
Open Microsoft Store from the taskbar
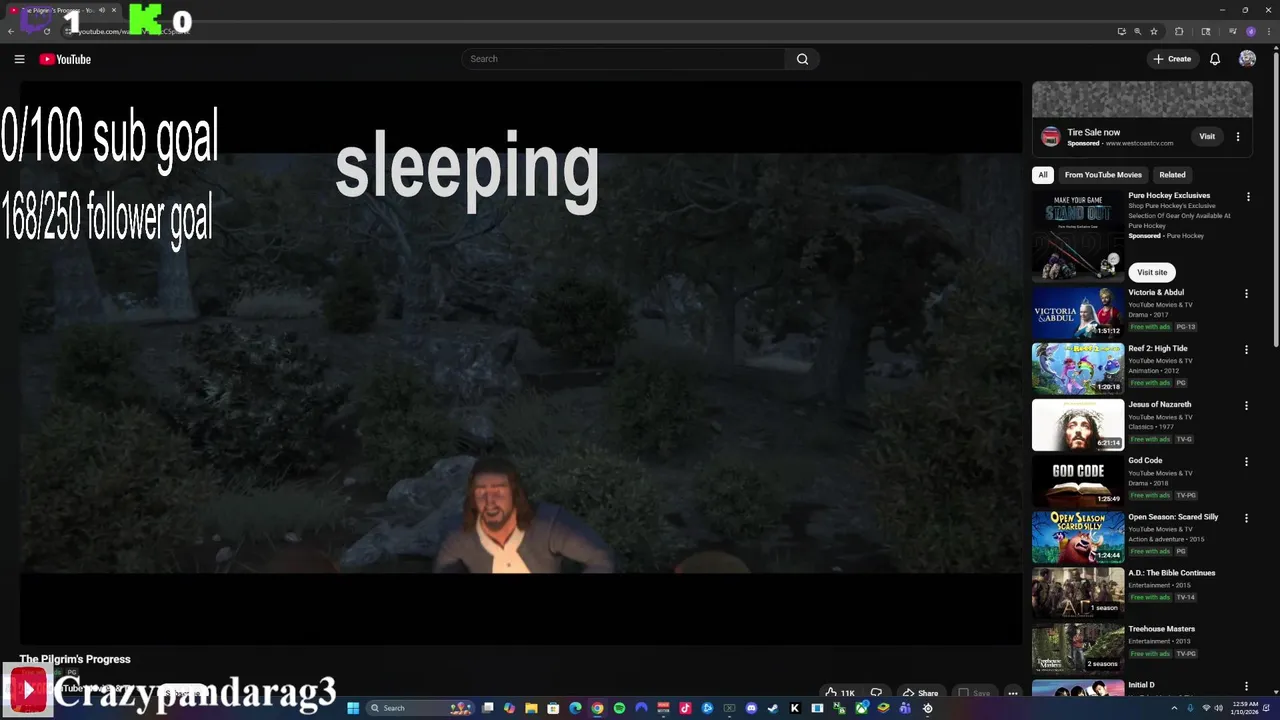click(x=553, y=708)
